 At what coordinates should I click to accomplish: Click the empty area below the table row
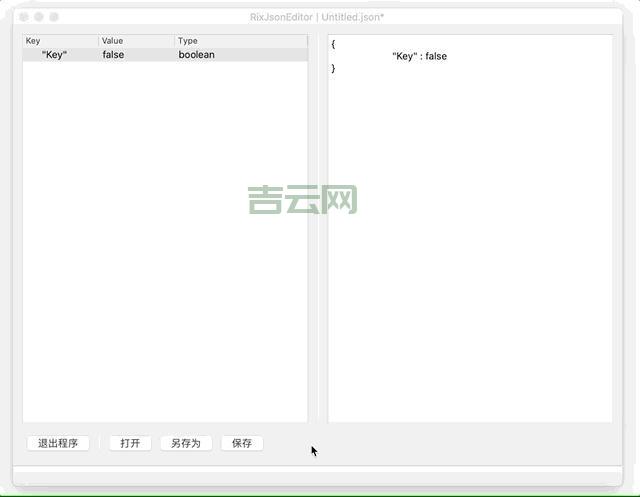point(165,250)
